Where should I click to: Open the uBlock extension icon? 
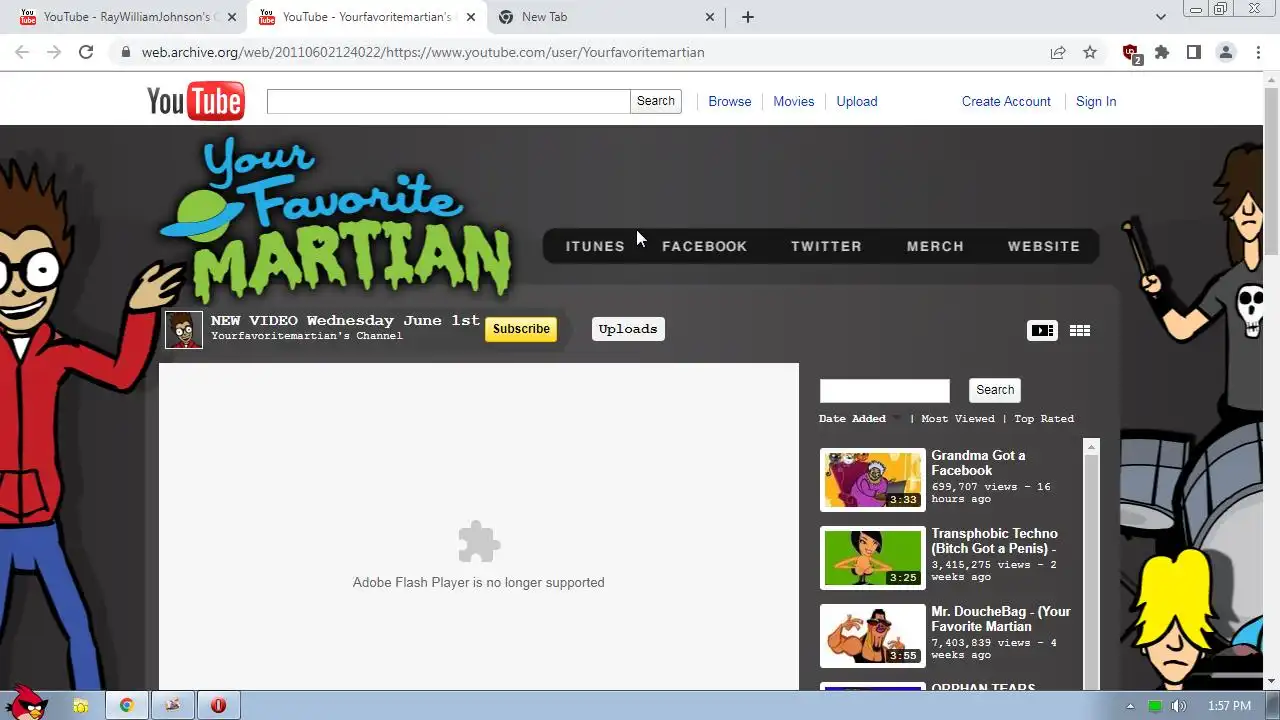(1131, 53)
